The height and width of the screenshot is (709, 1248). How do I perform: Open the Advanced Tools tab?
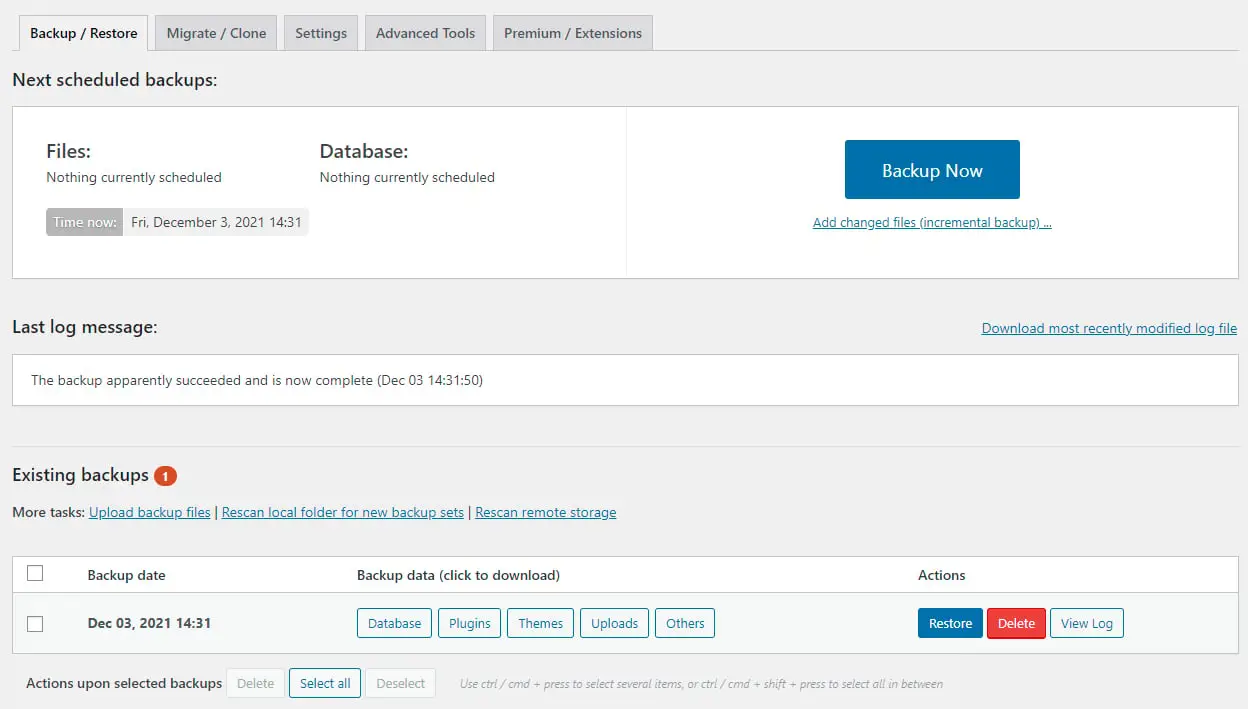pyautogui.click(x=425, y=33)
